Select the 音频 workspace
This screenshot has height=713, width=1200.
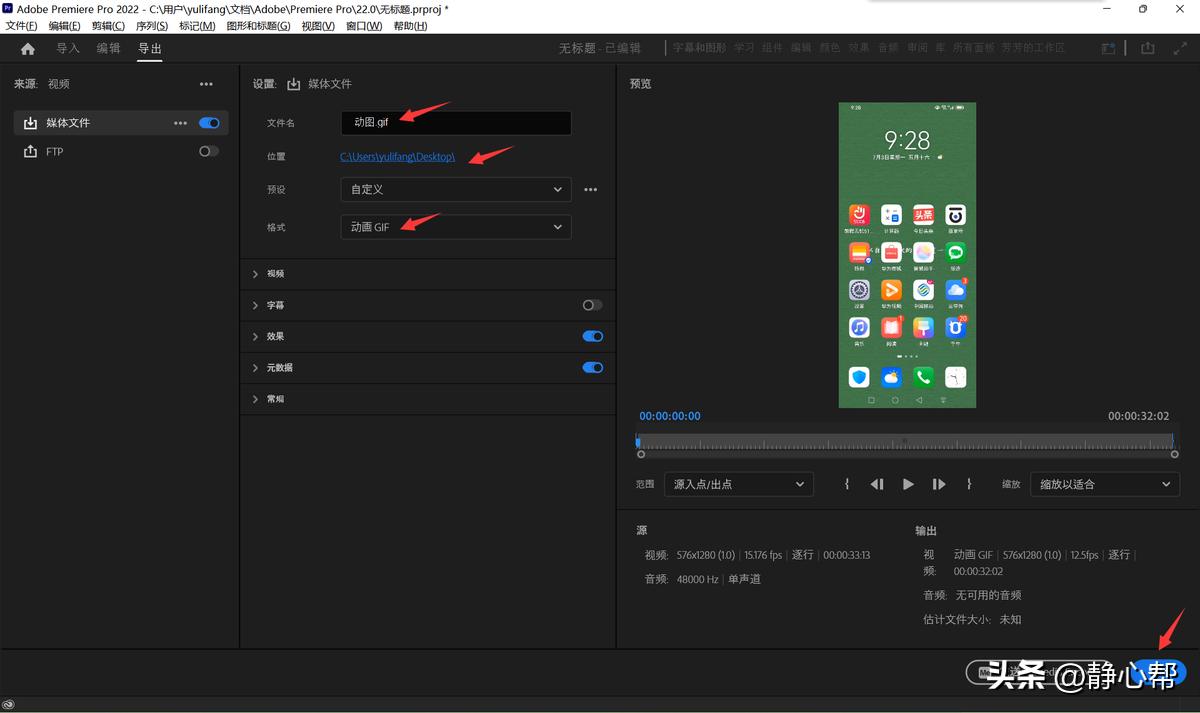click(x=888, y=48)
